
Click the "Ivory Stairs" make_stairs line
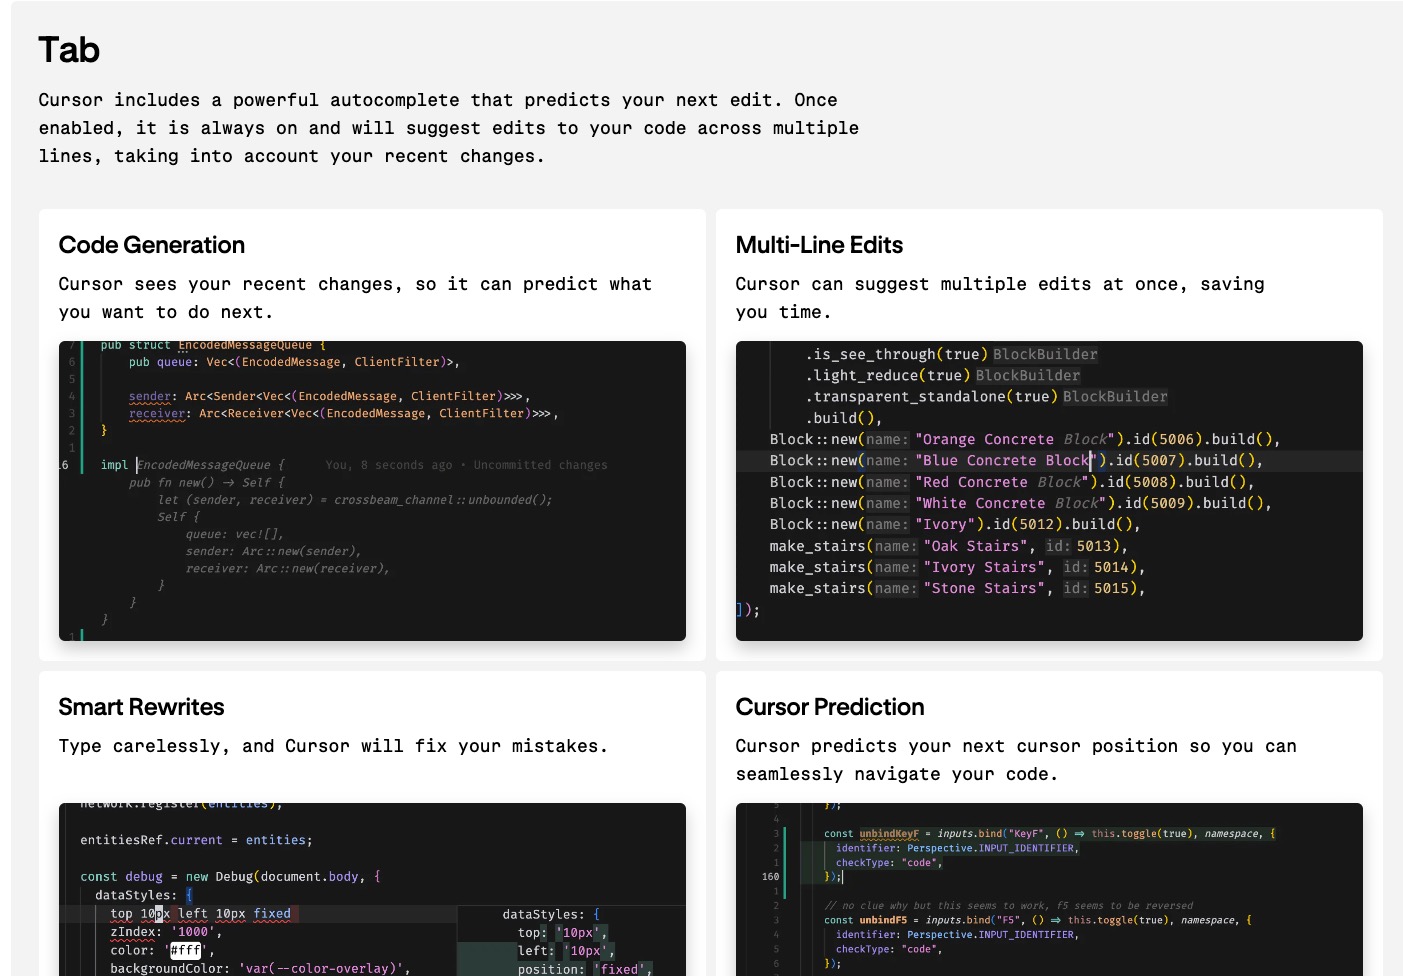point(956,567)
